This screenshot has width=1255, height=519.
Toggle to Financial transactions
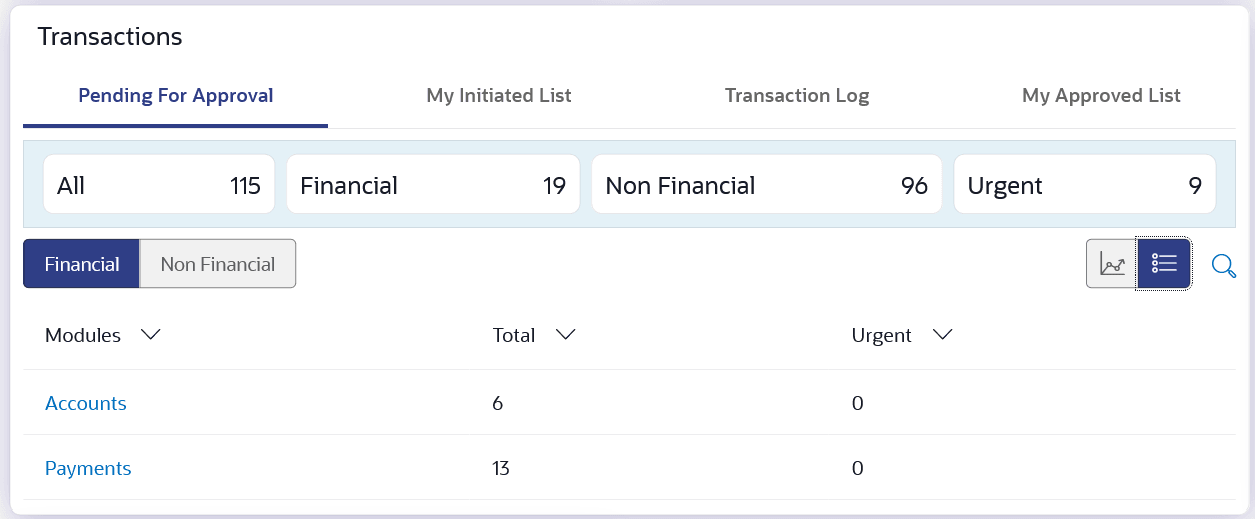pos(82,264)
